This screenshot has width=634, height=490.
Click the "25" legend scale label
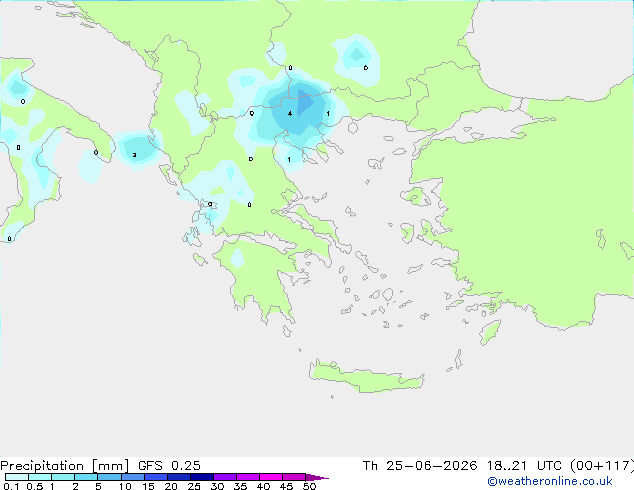(x=194, y=486)
